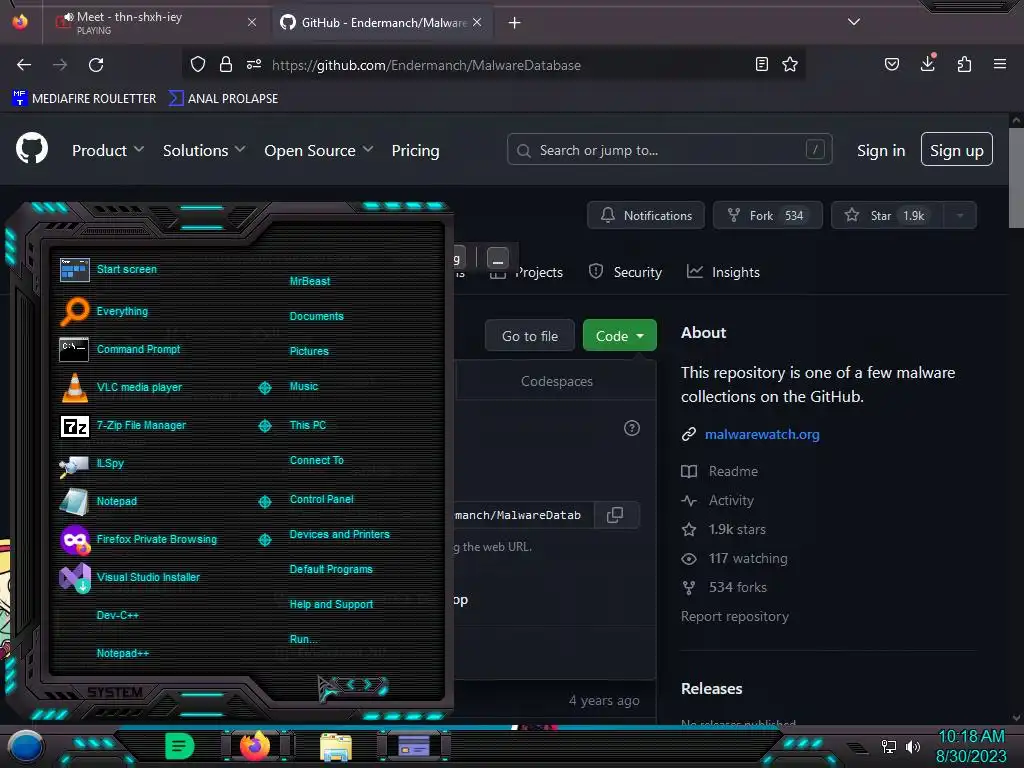Expand the Notepad jump list arrow
This screenshot has height=768, width=1024.
point(265,502)
